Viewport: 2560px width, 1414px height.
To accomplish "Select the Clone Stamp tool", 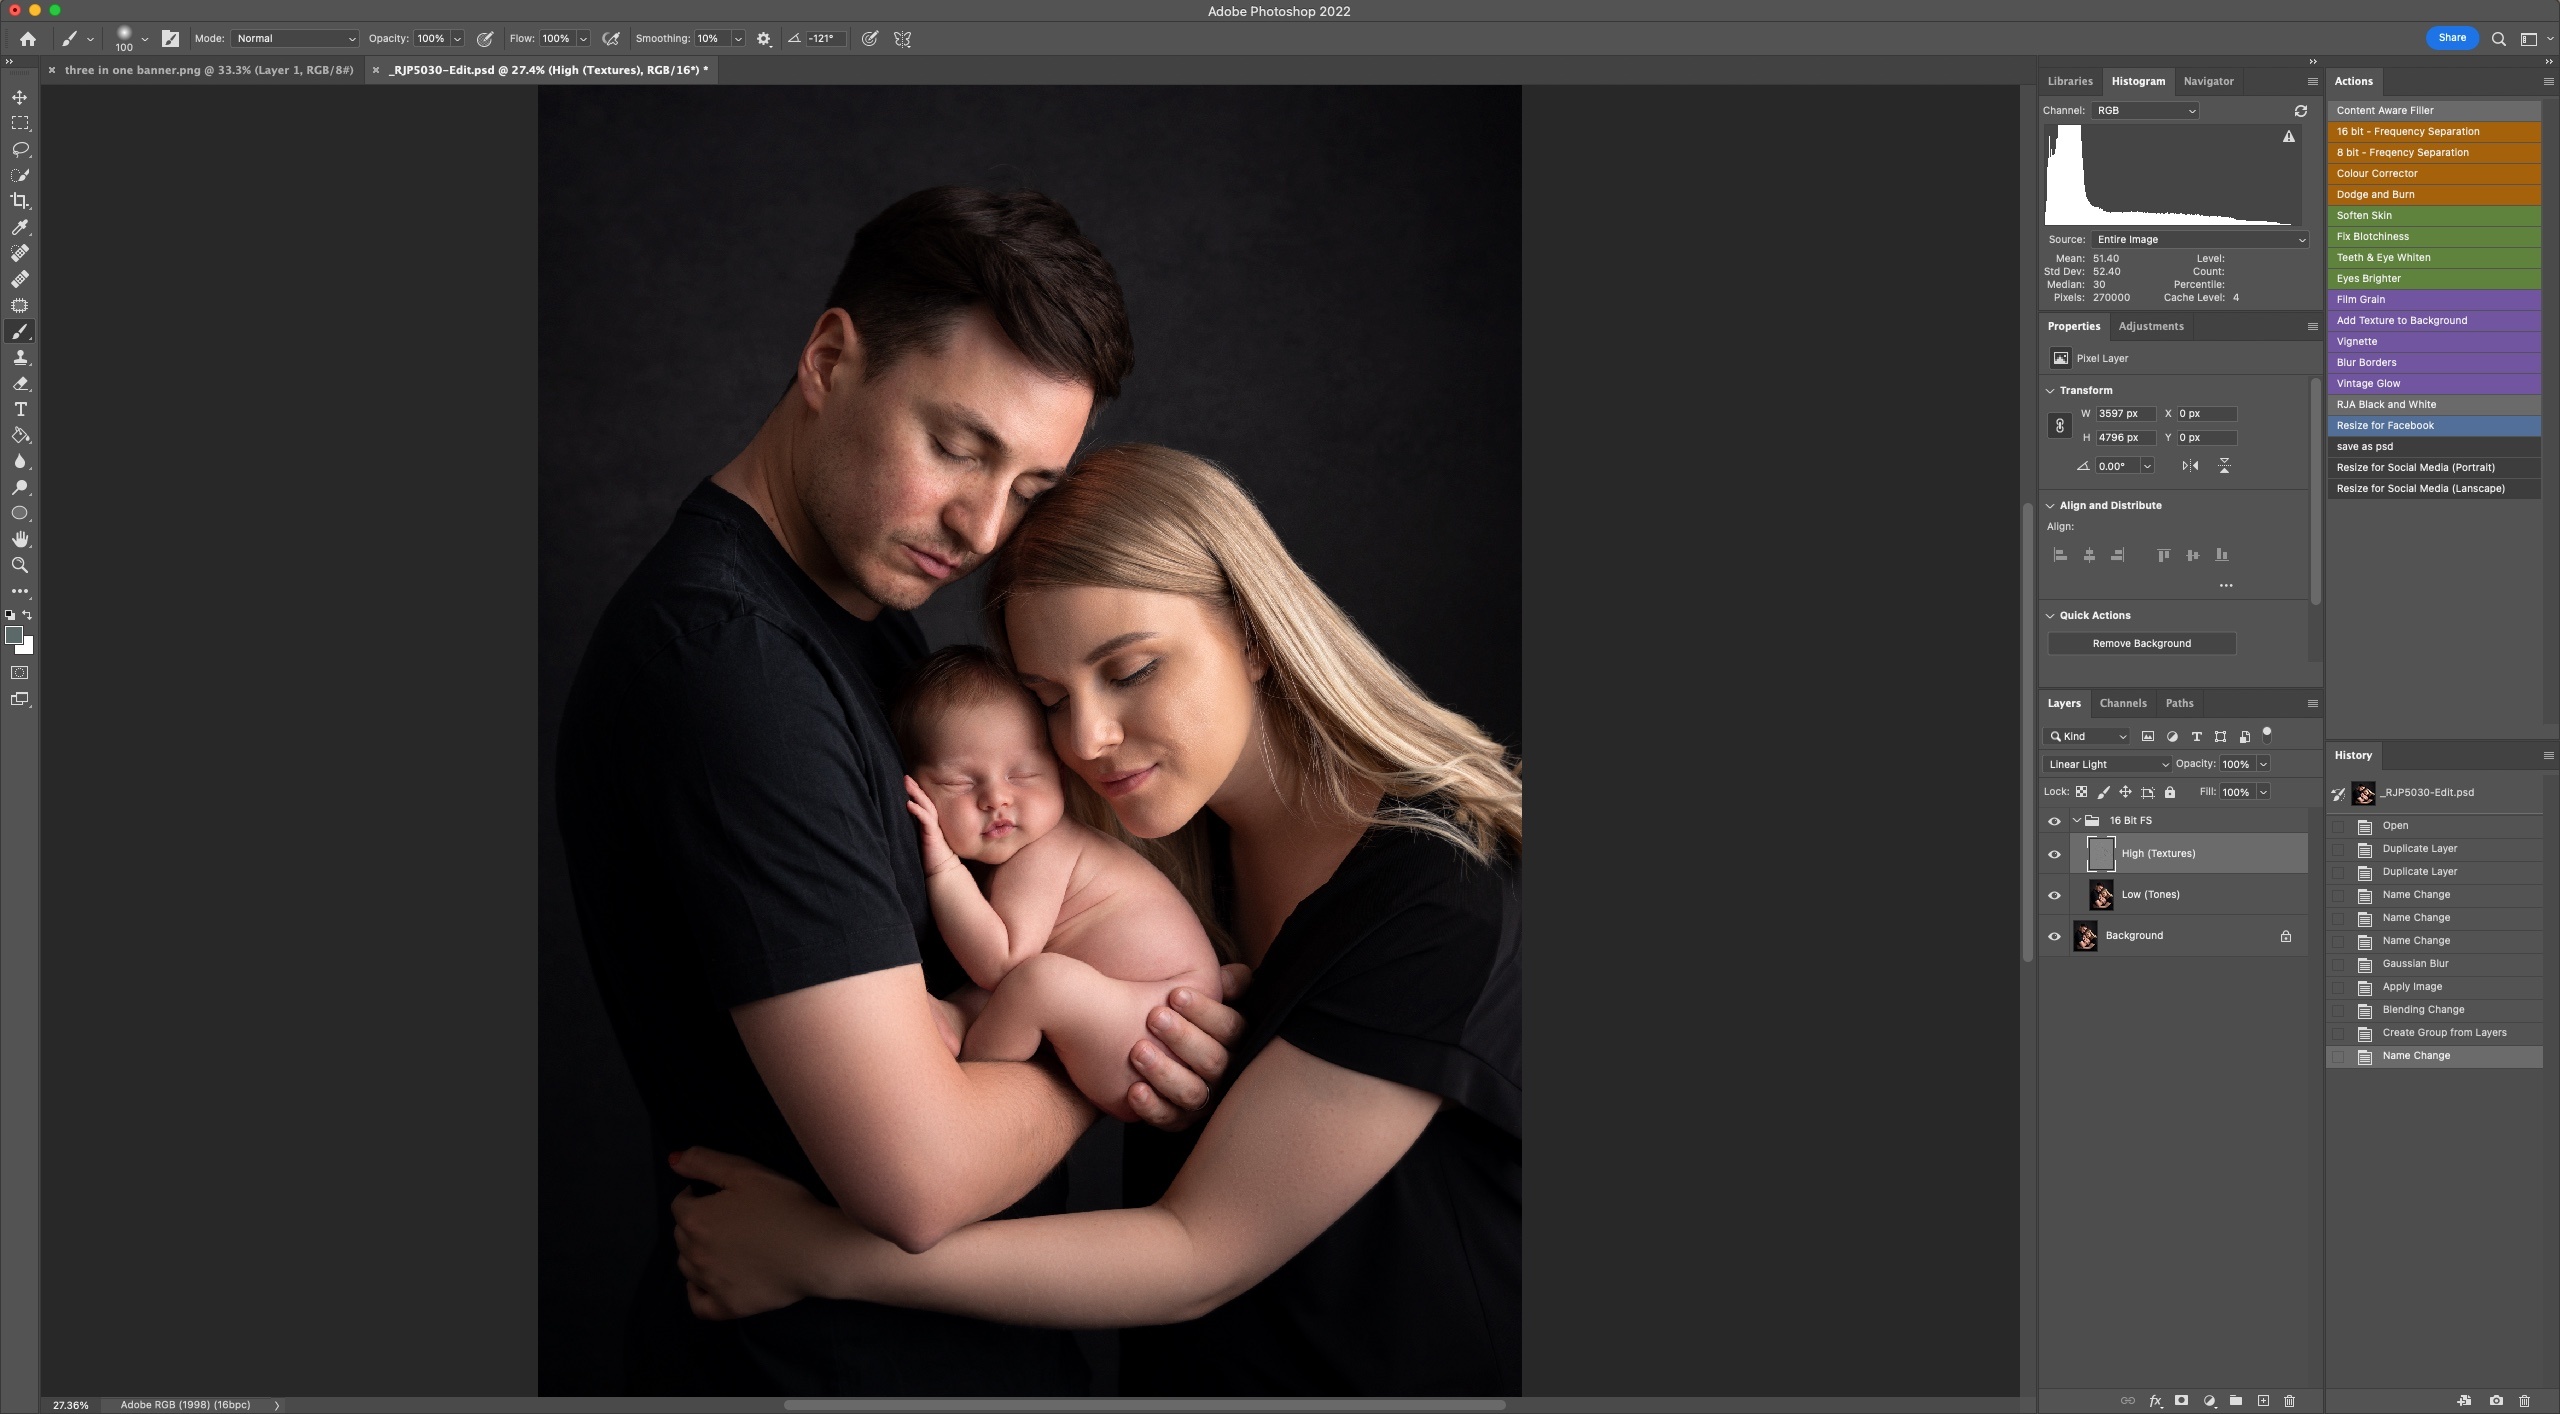I will click(20, 357).
